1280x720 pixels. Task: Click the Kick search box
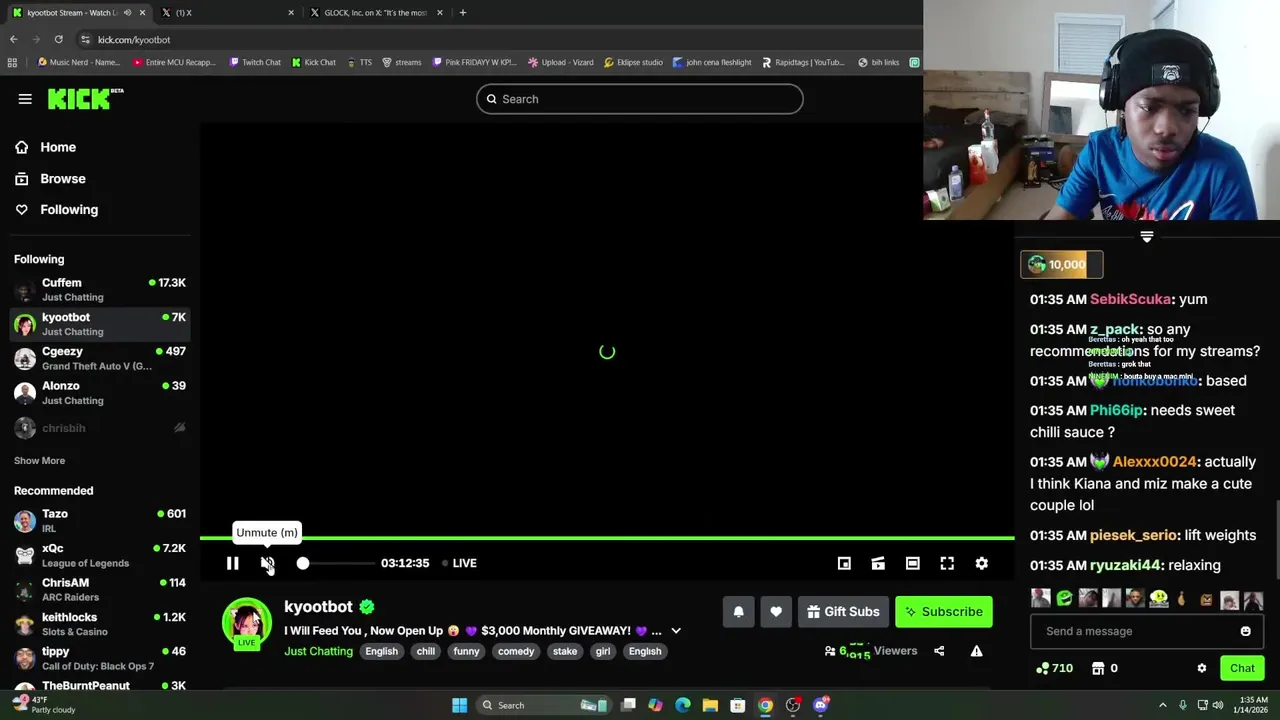(x=640, y=99)
